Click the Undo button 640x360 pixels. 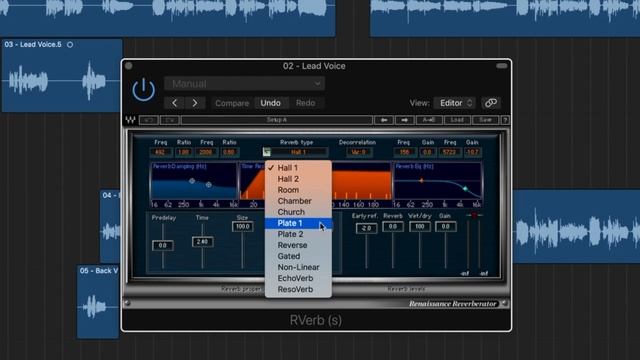click(x=271, y=103)
